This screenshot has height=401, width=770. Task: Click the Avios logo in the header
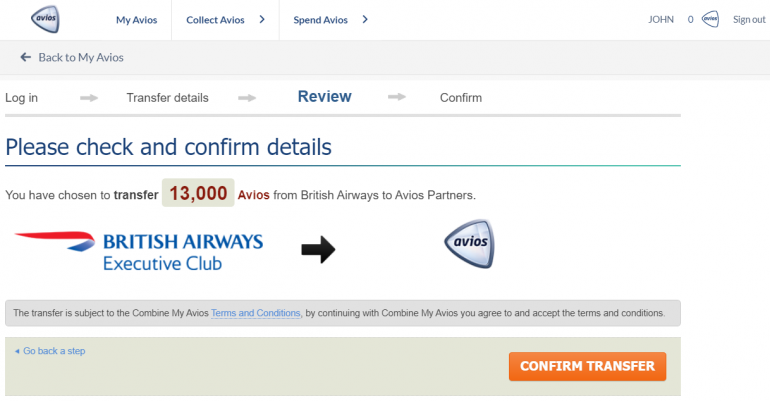pos(46,19)
